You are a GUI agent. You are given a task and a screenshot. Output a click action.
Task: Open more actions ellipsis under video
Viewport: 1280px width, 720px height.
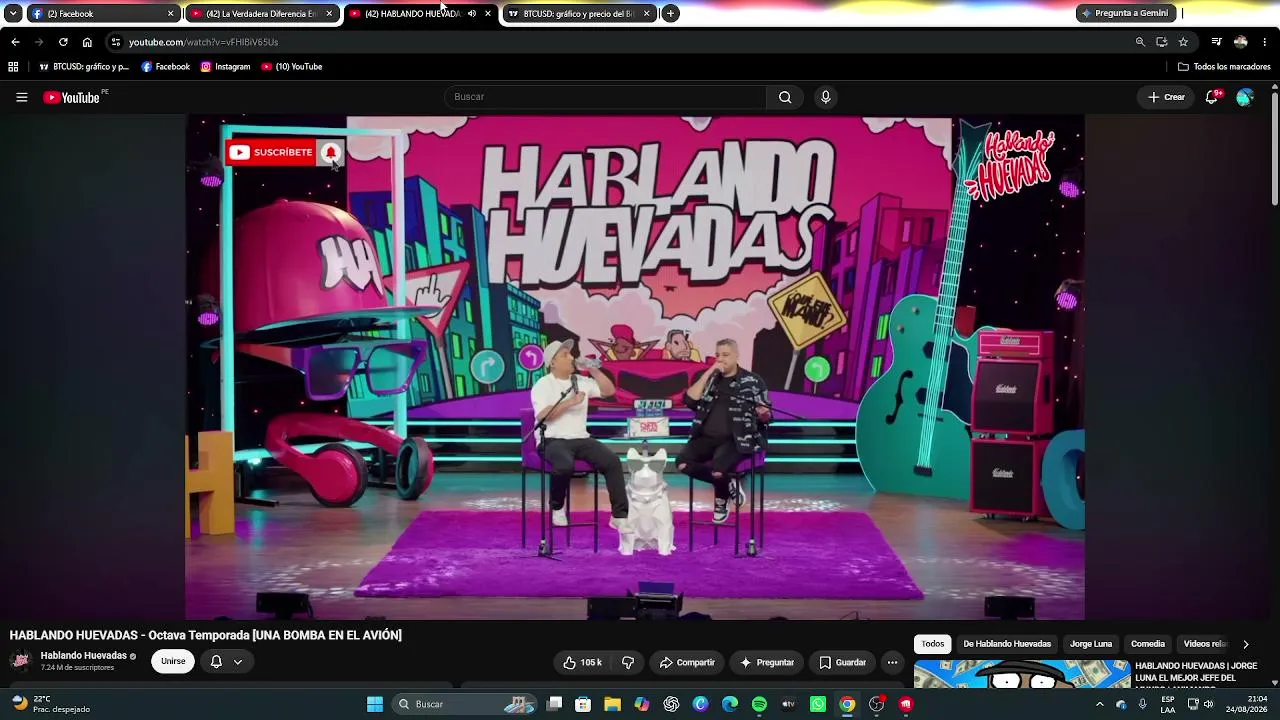[892, 662]
